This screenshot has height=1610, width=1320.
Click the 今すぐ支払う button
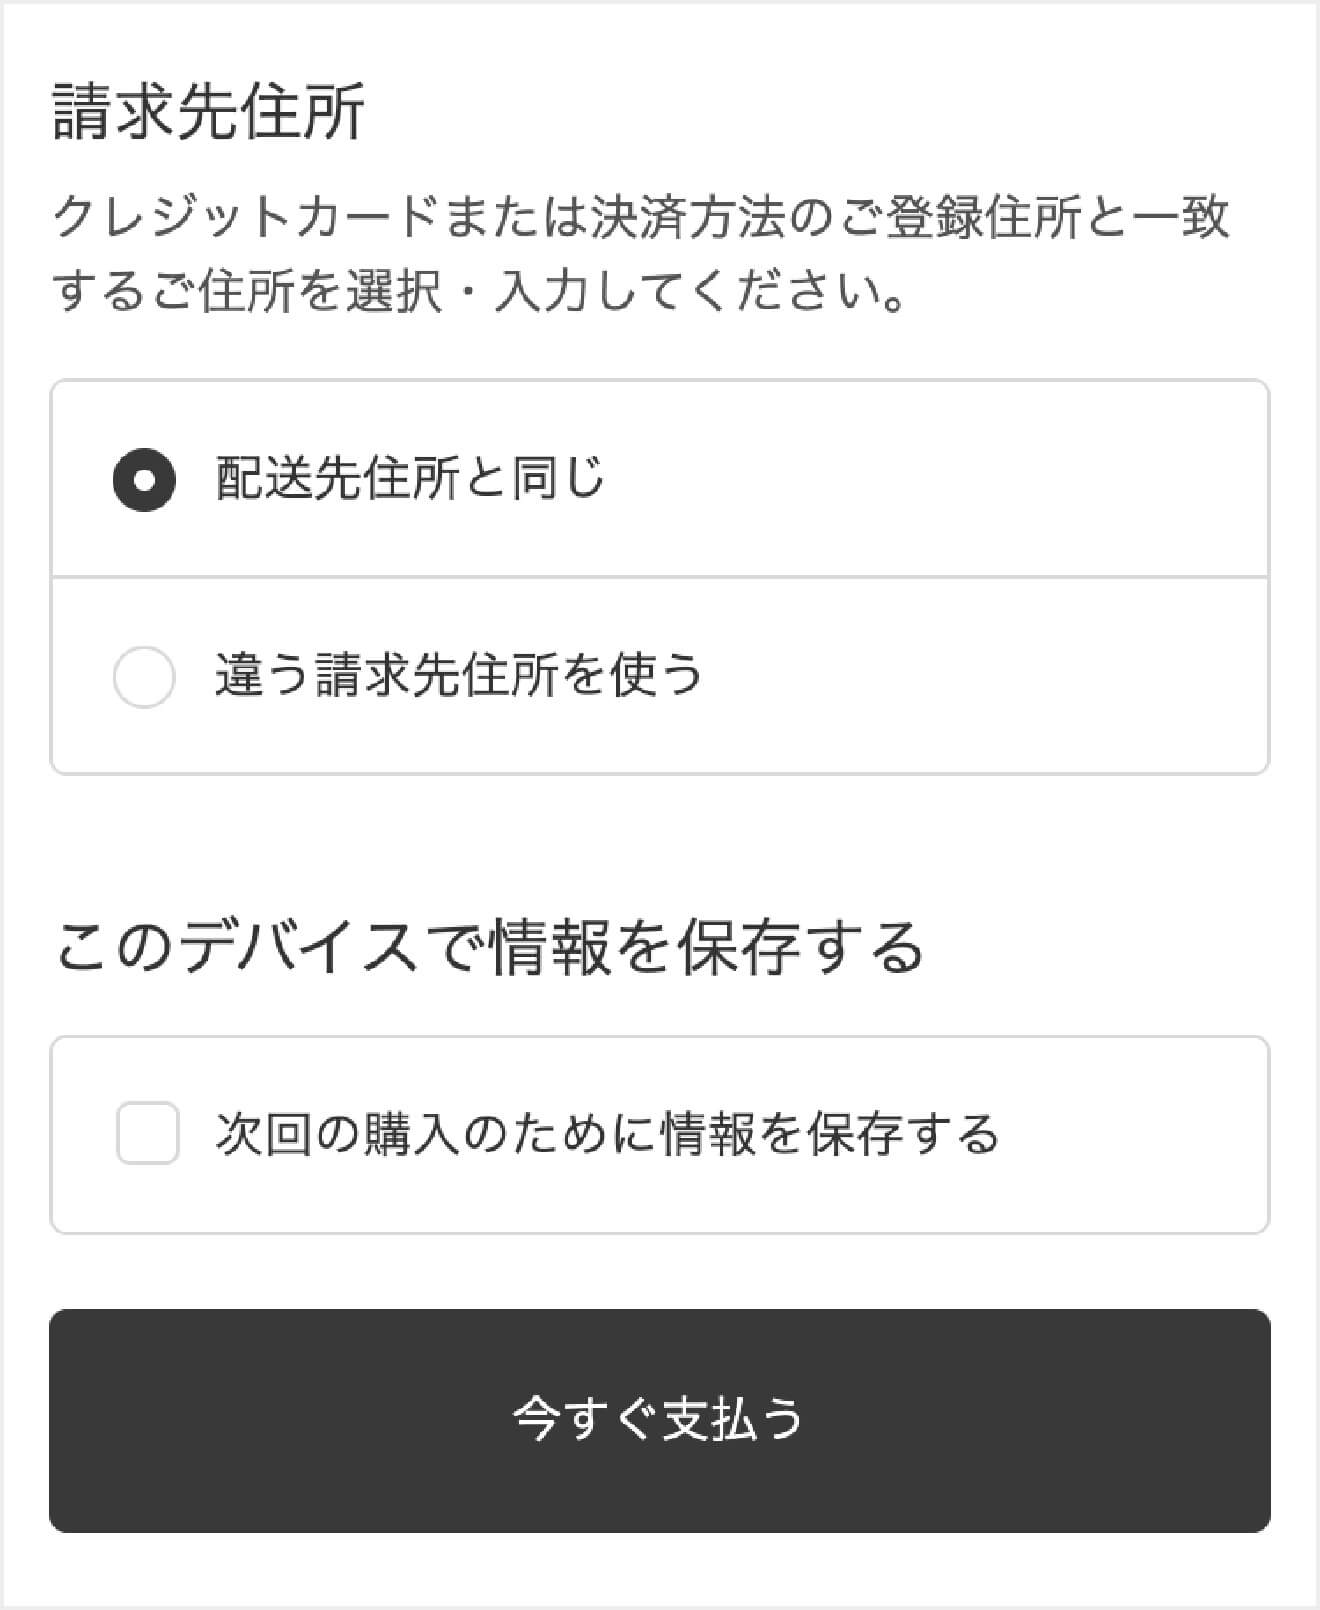coord(660,1421)
